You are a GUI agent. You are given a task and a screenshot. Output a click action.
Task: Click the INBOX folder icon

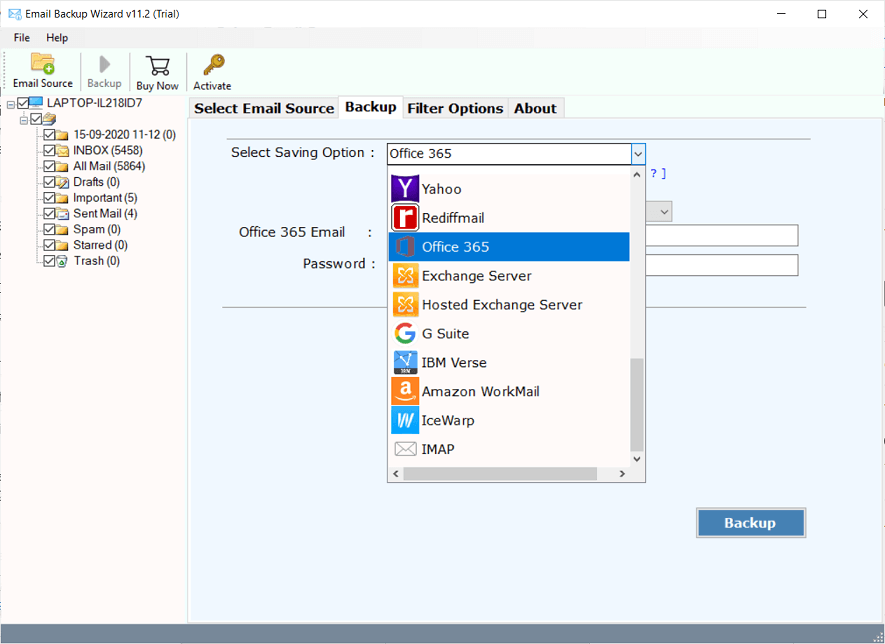point(62,150)
